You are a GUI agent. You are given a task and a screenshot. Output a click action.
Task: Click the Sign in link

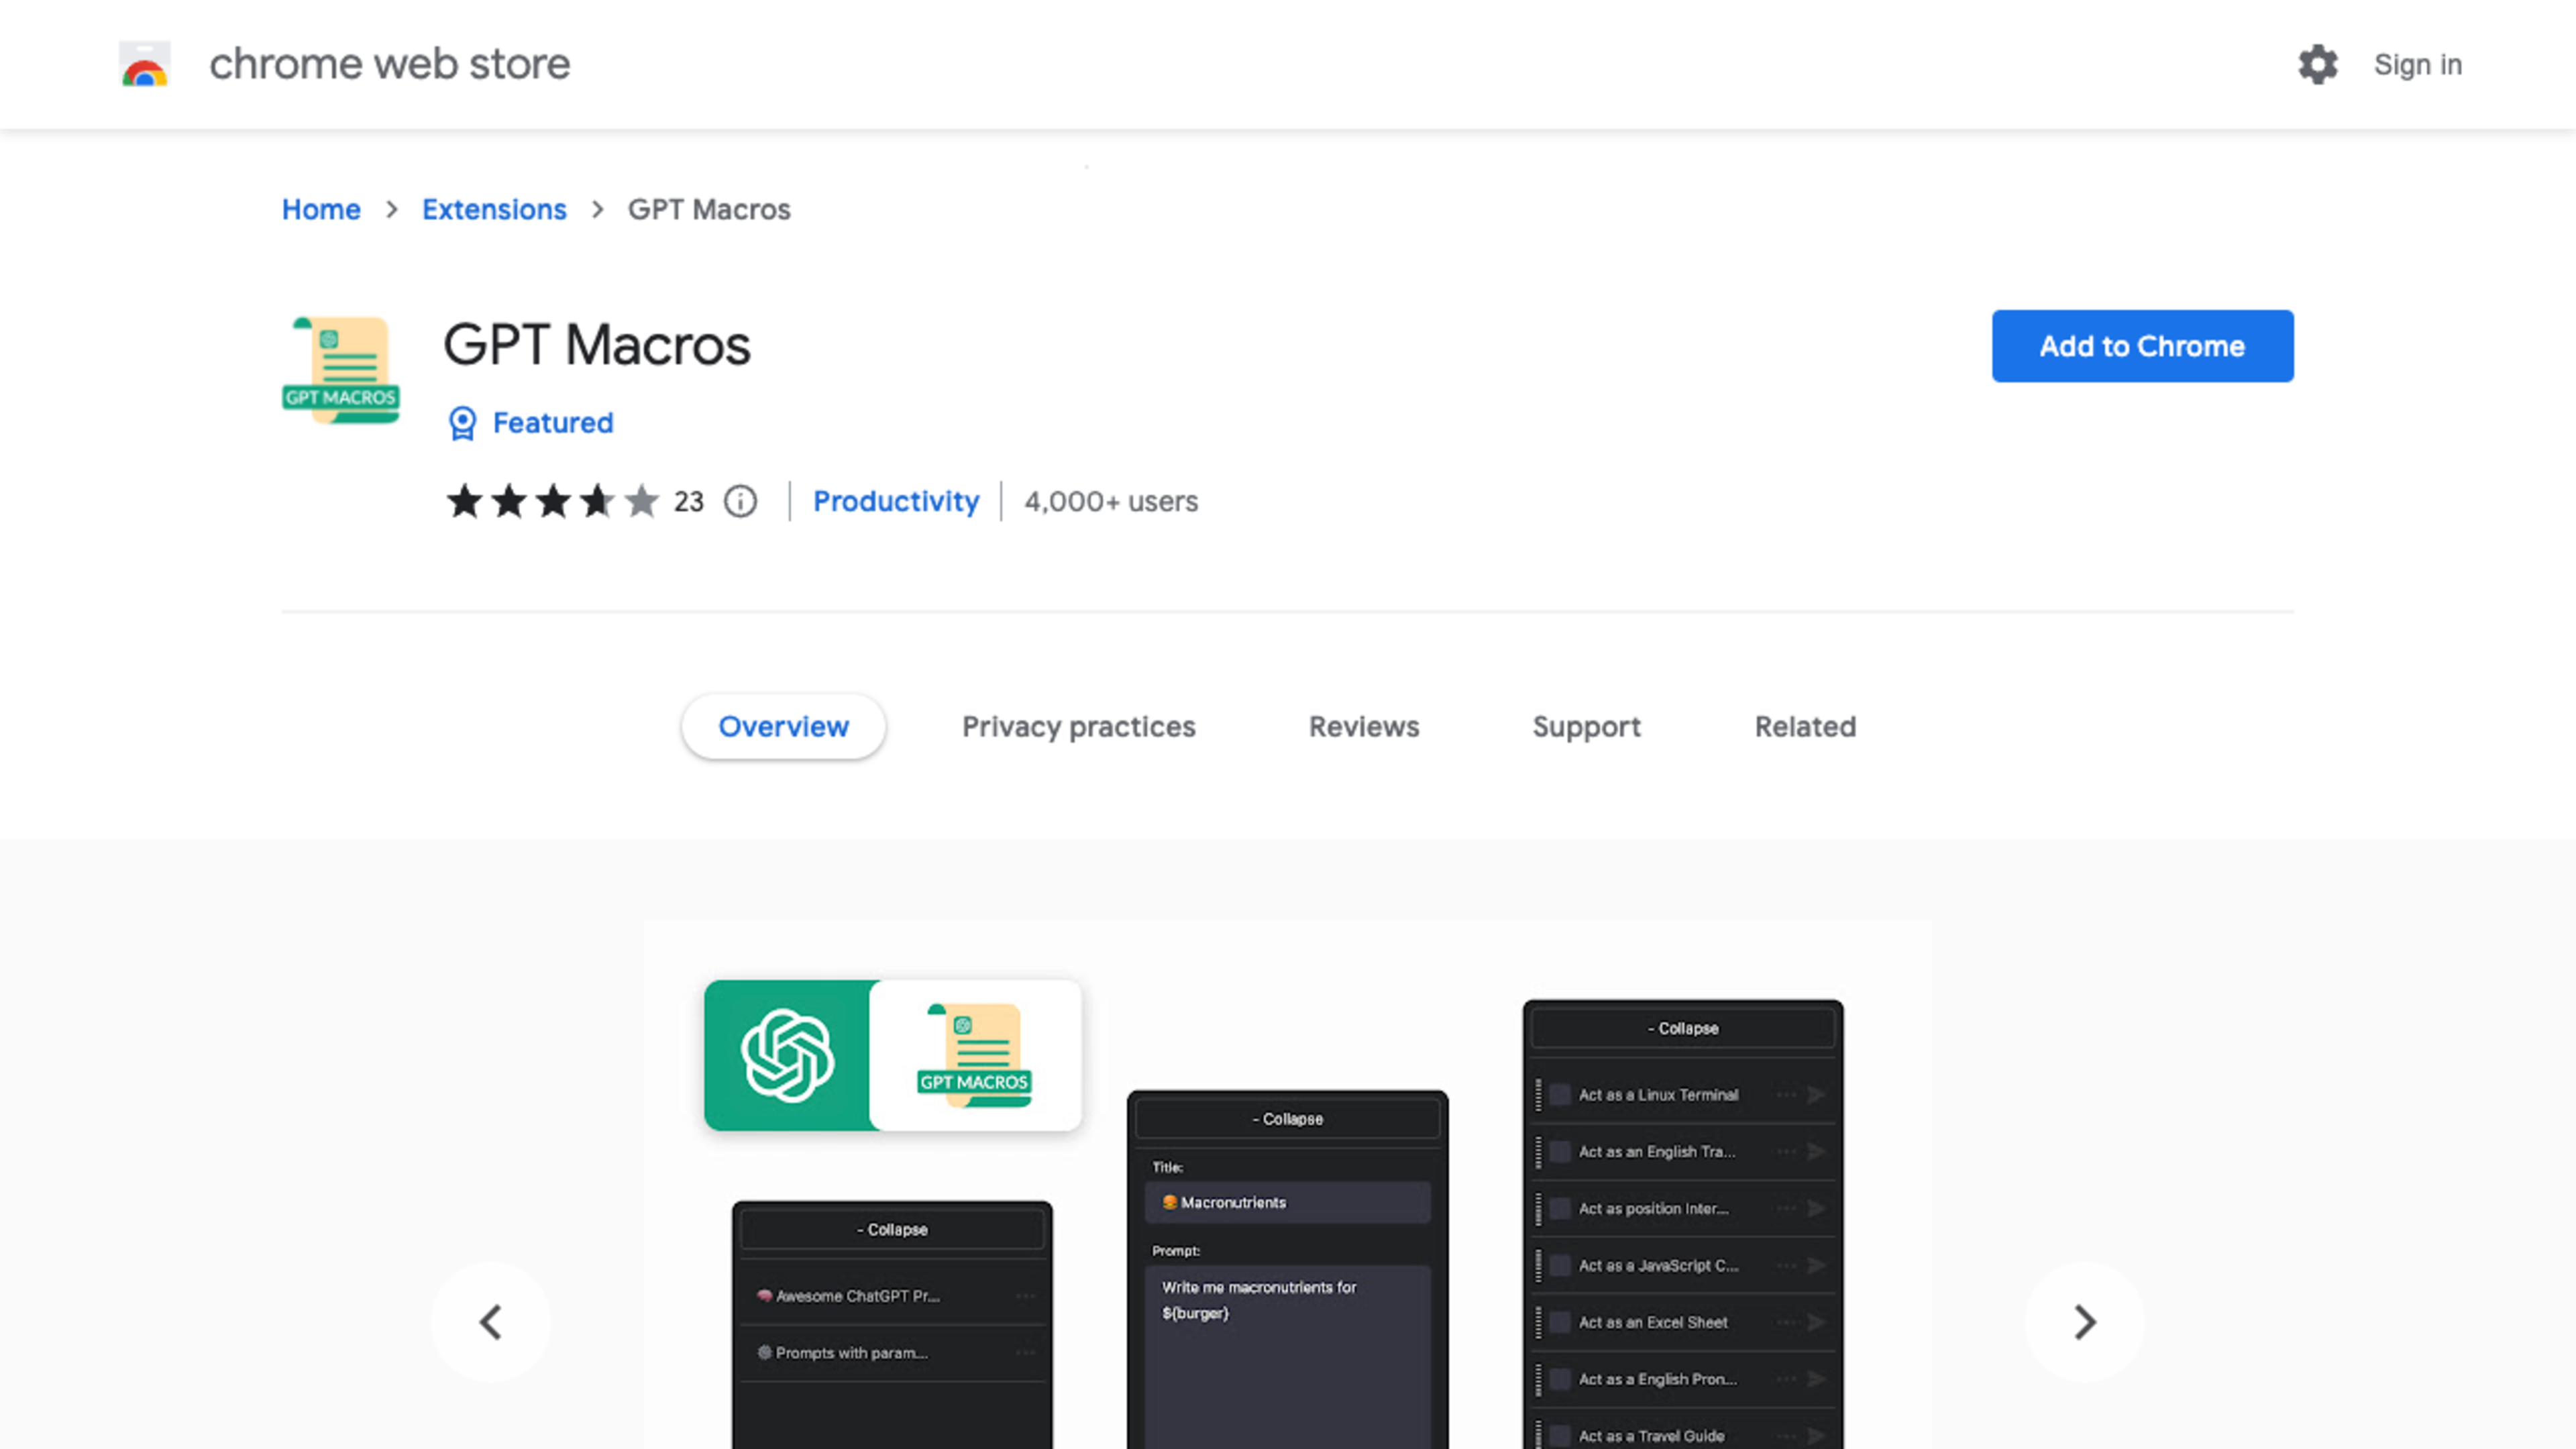click(2417, 65)
